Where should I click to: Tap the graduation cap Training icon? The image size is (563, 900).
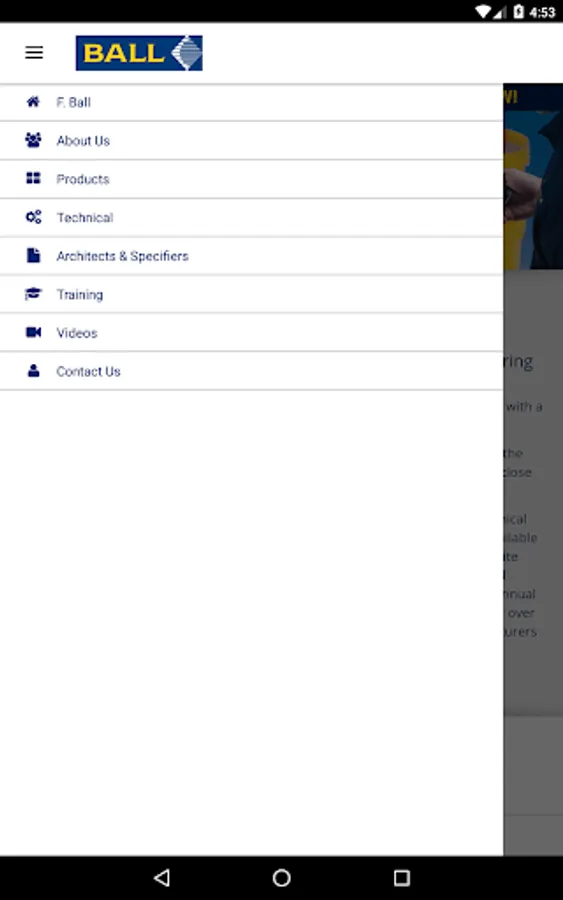click(33, 294)
